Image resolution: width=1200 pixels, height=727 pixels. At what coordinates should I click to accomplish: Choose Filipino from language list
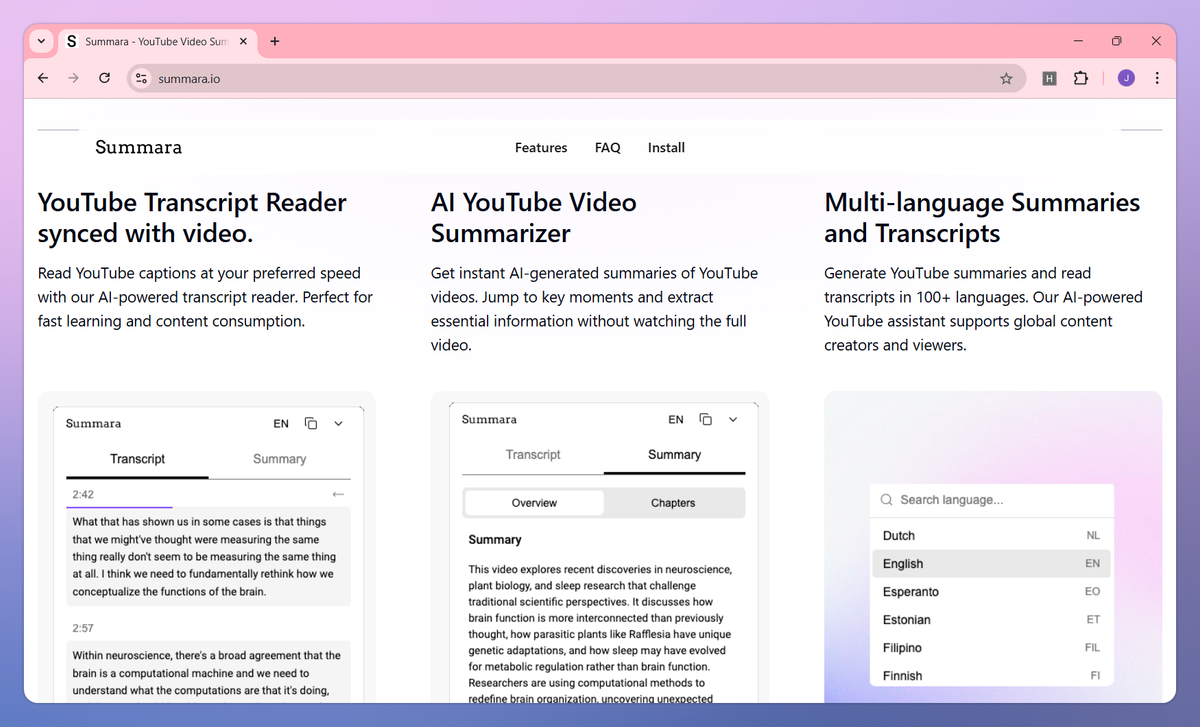pos(992,648)
